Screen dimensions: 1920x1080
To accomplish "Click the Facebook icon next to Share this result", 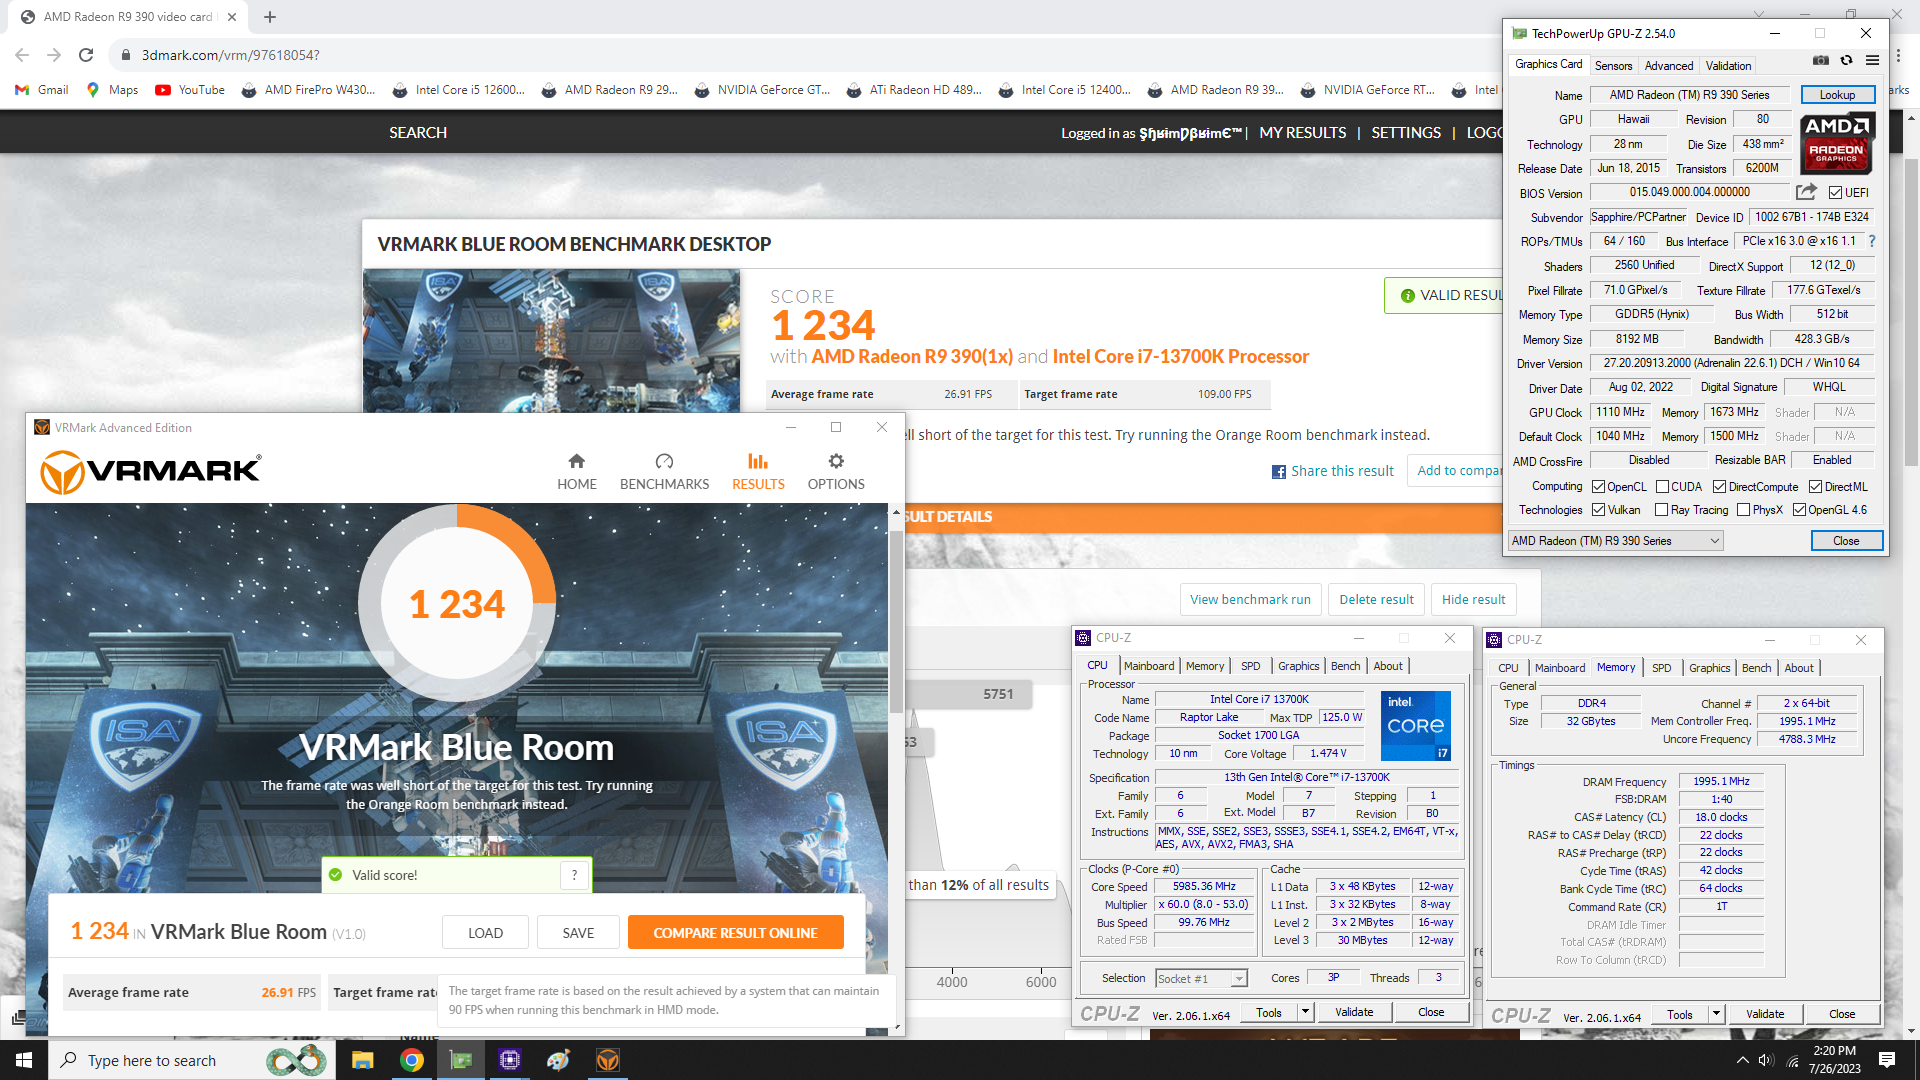I will coord(1278,472).
